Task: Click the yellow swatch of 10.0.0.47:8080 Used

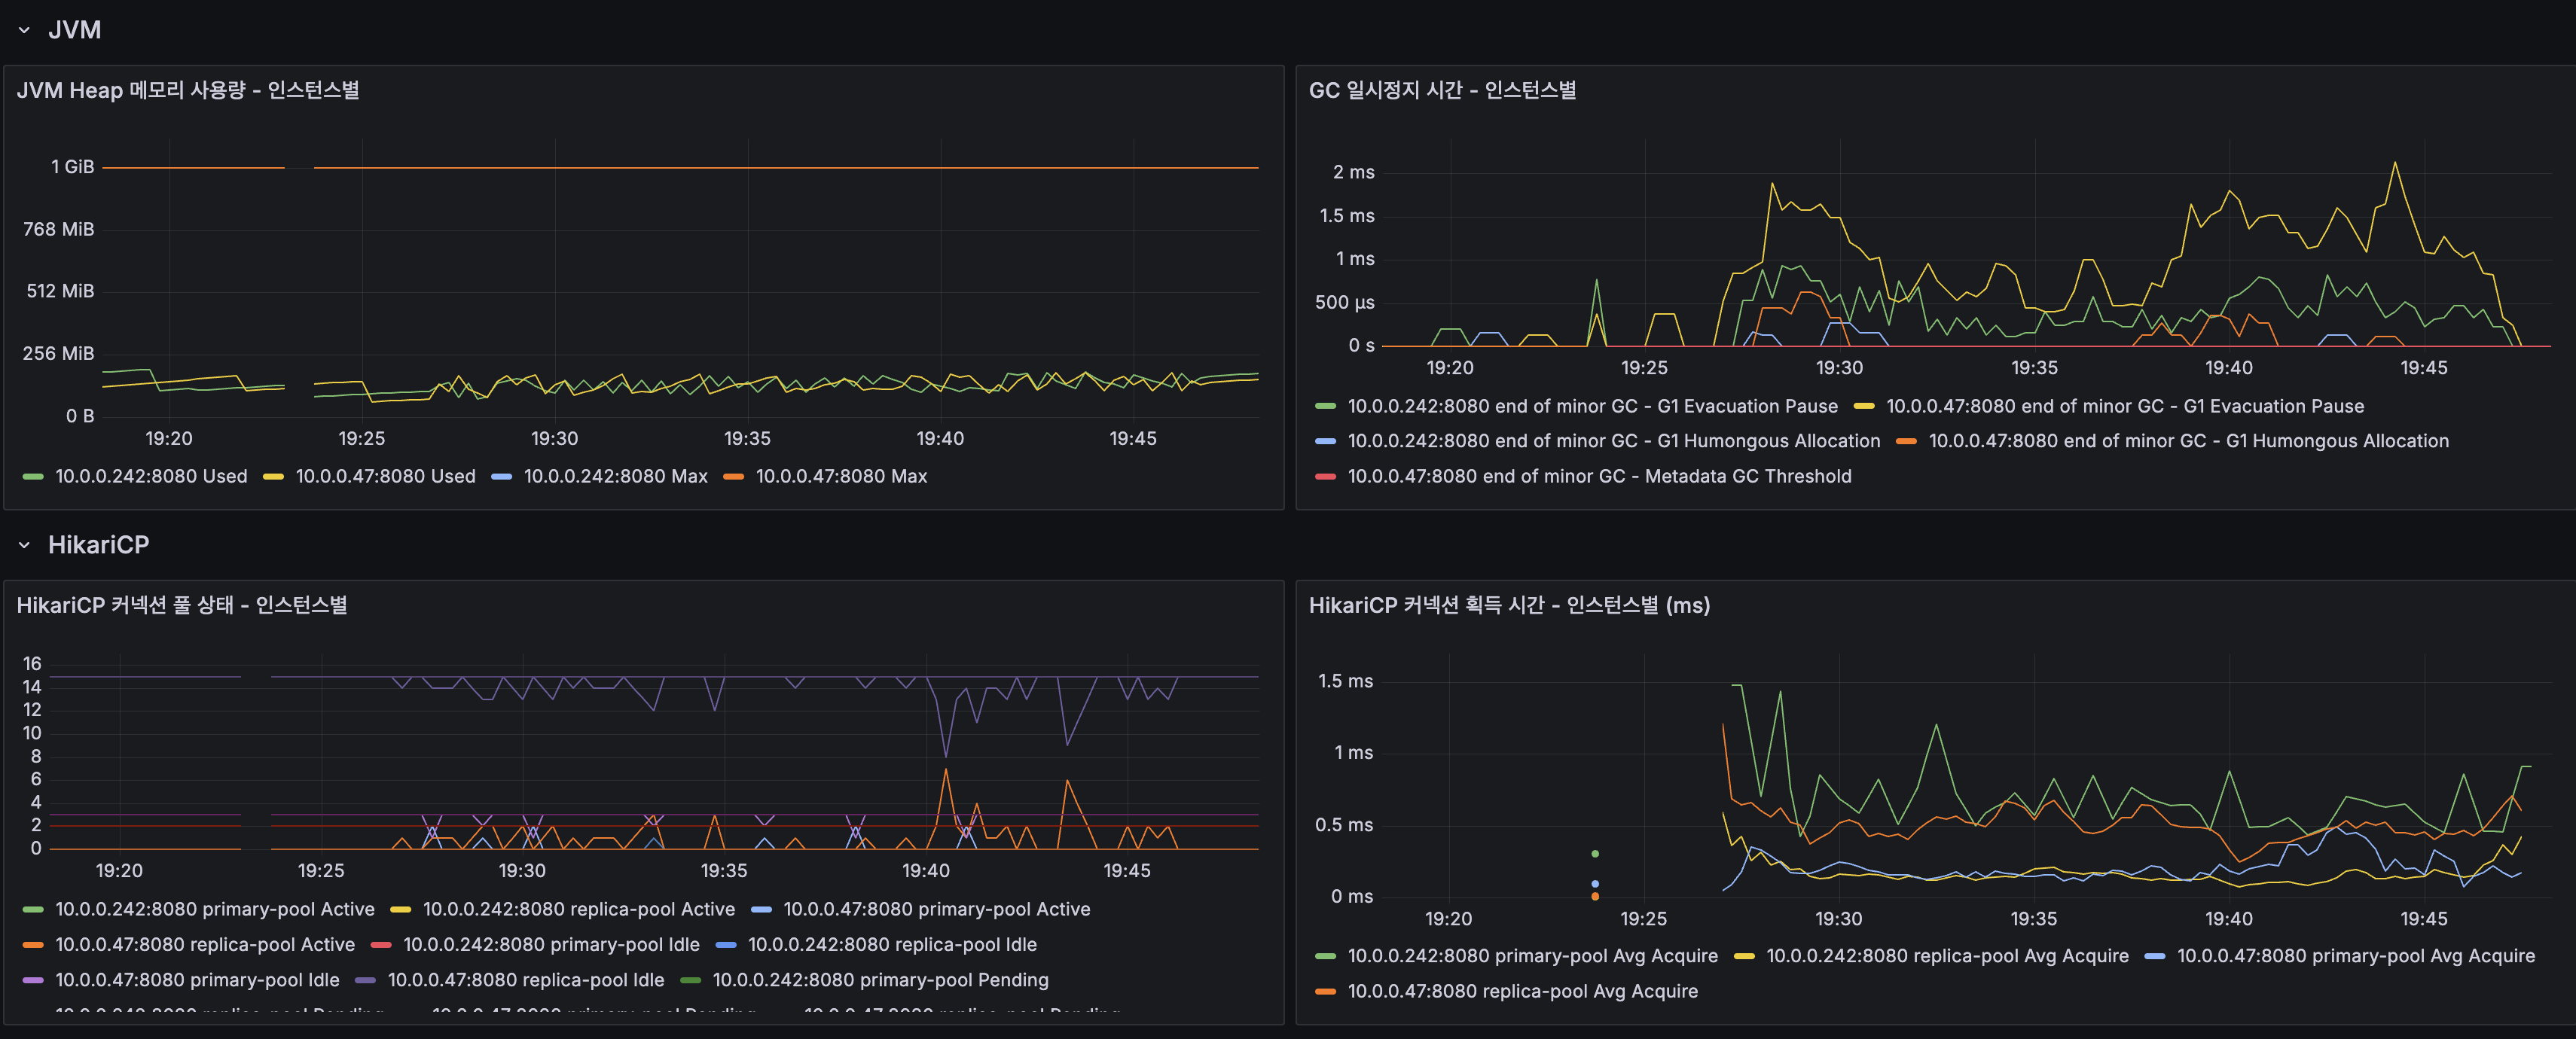Action: click(x=273, y=477)
